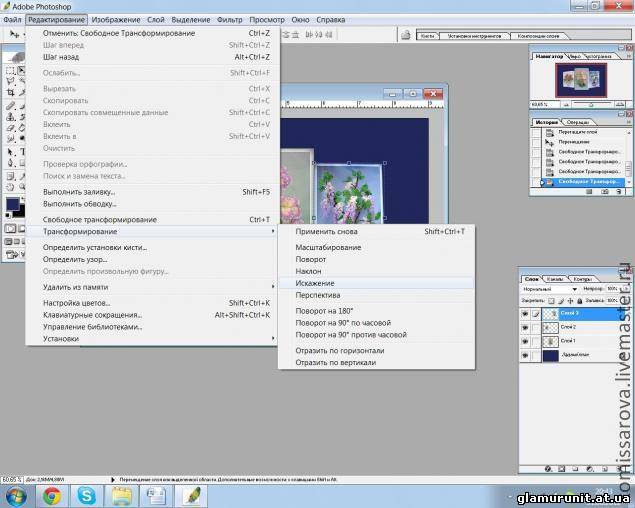Click the Move tool icon in options bar

coord(15,34)
